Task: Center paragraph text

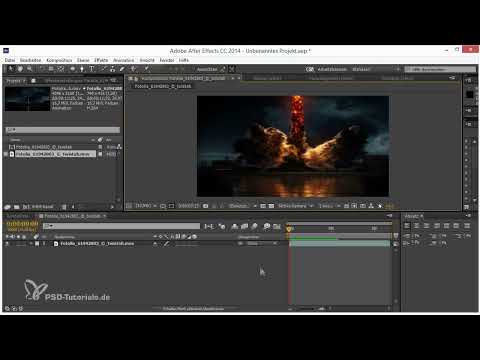Action: [417, 226]
